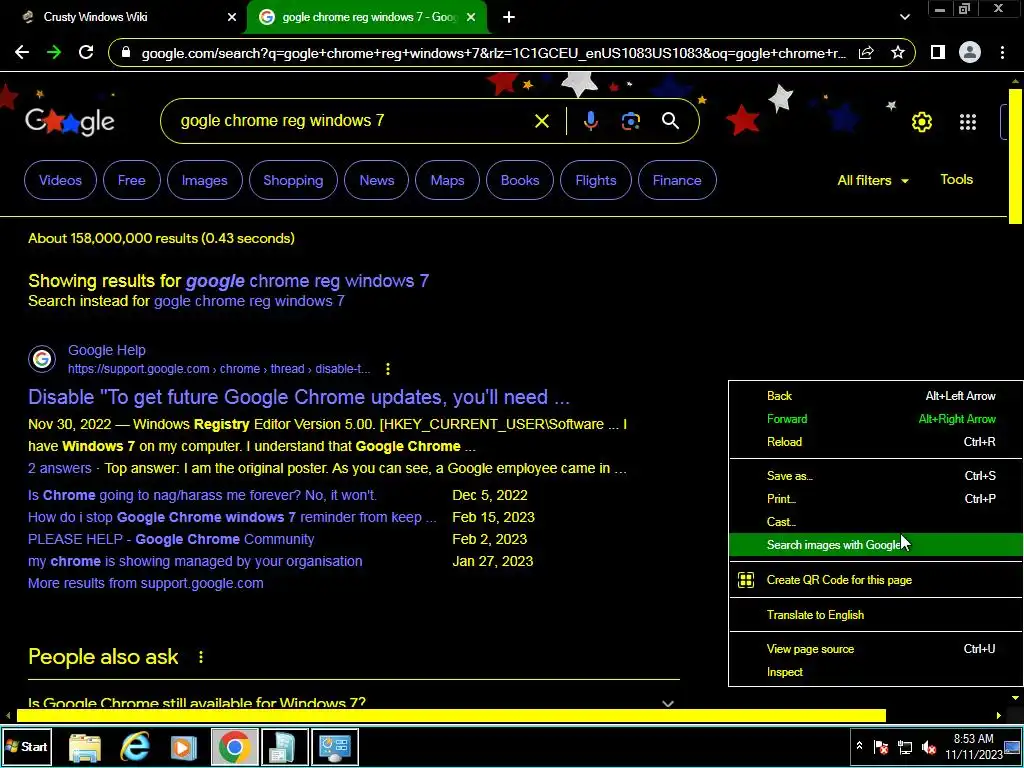Switch to Images results
Viewport: 1024px width, 768px height.
pos(204,180)
